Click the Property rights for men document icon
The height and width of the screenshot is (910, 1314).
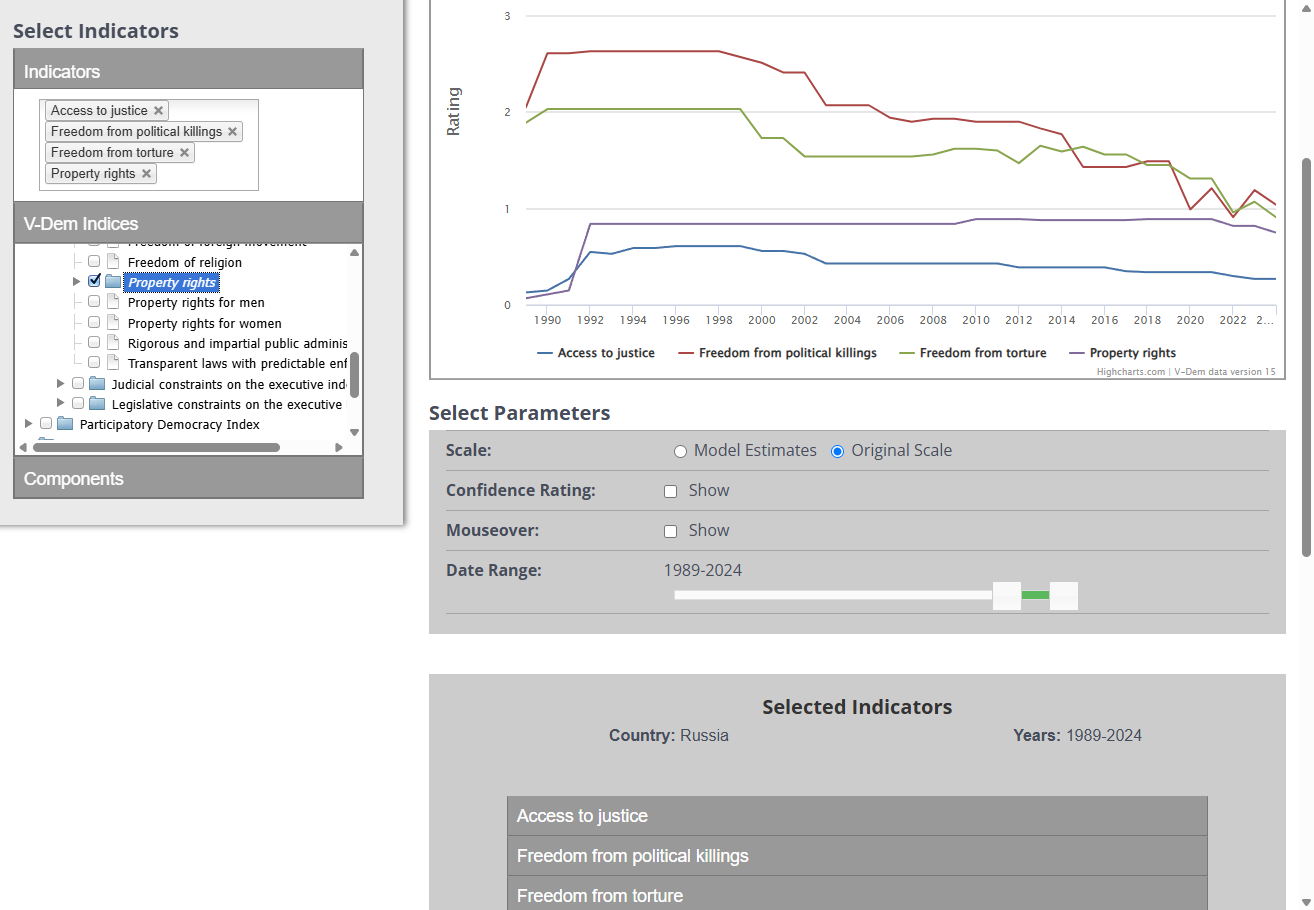113,302
